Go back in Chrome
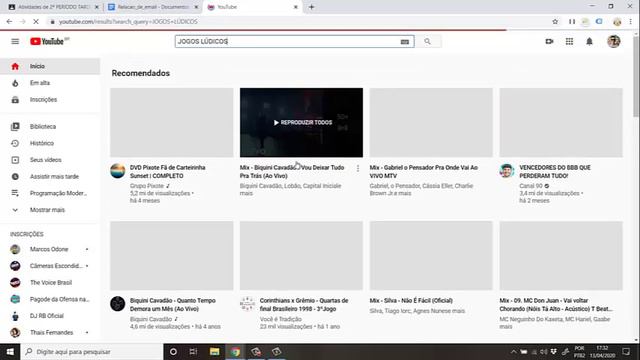The height and width of the screenshot is (360, 640). pyautogui.click(x=9, y=22)
